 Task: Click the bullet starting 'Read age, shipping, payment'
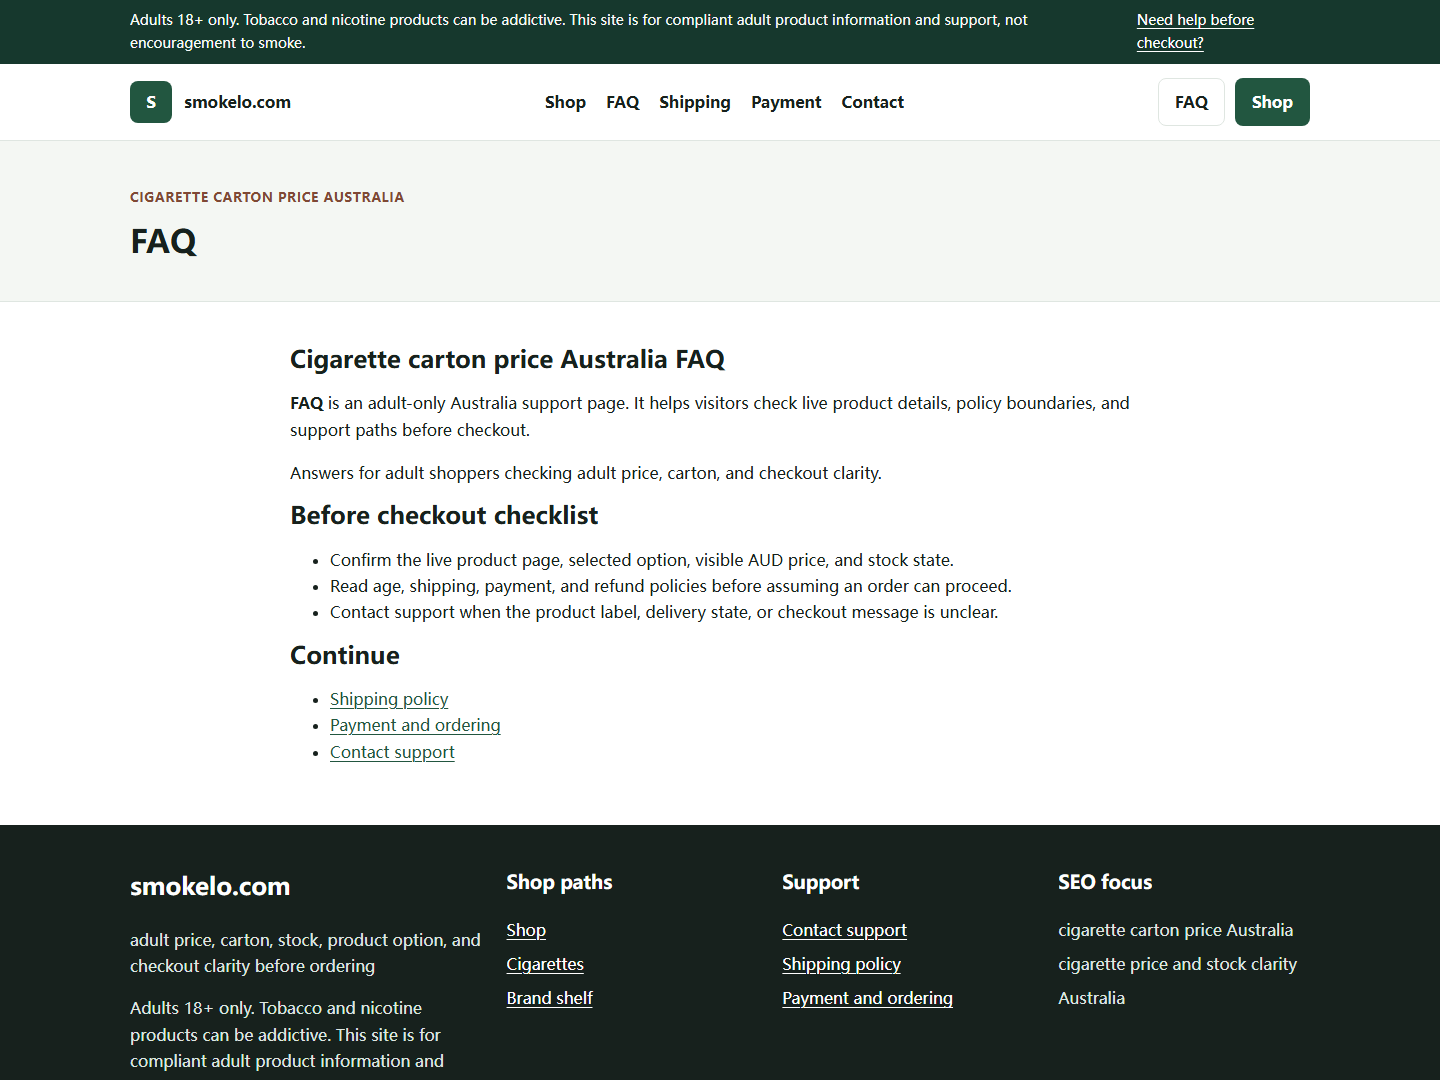(671, 586)
